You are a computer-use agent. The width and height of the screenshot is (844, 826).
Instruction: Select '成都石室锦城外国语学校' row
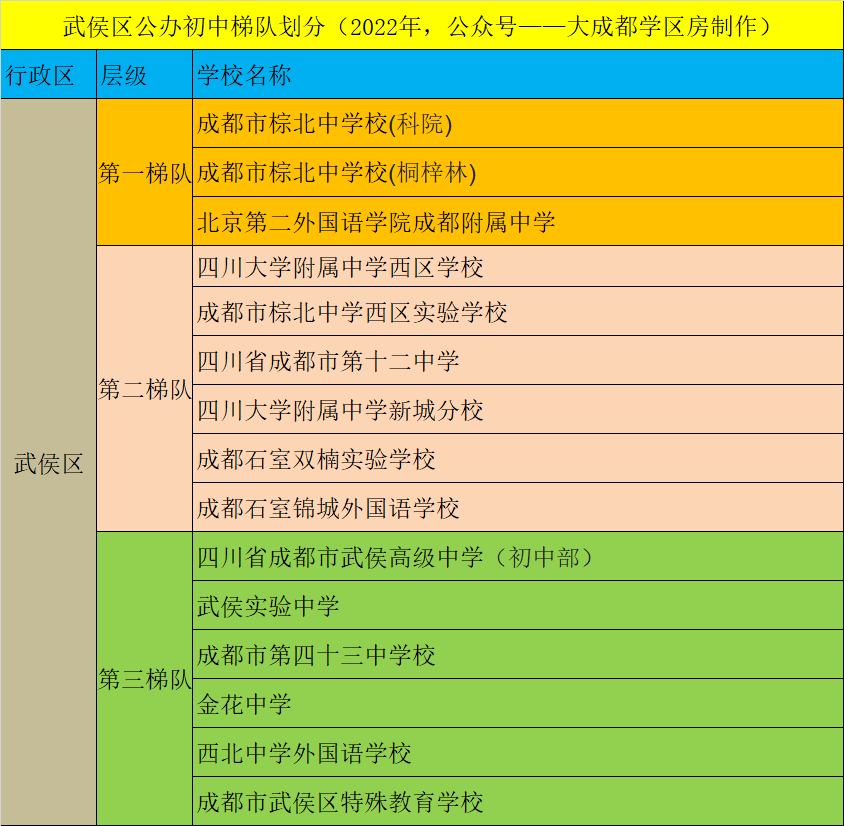tap(518, 507)
